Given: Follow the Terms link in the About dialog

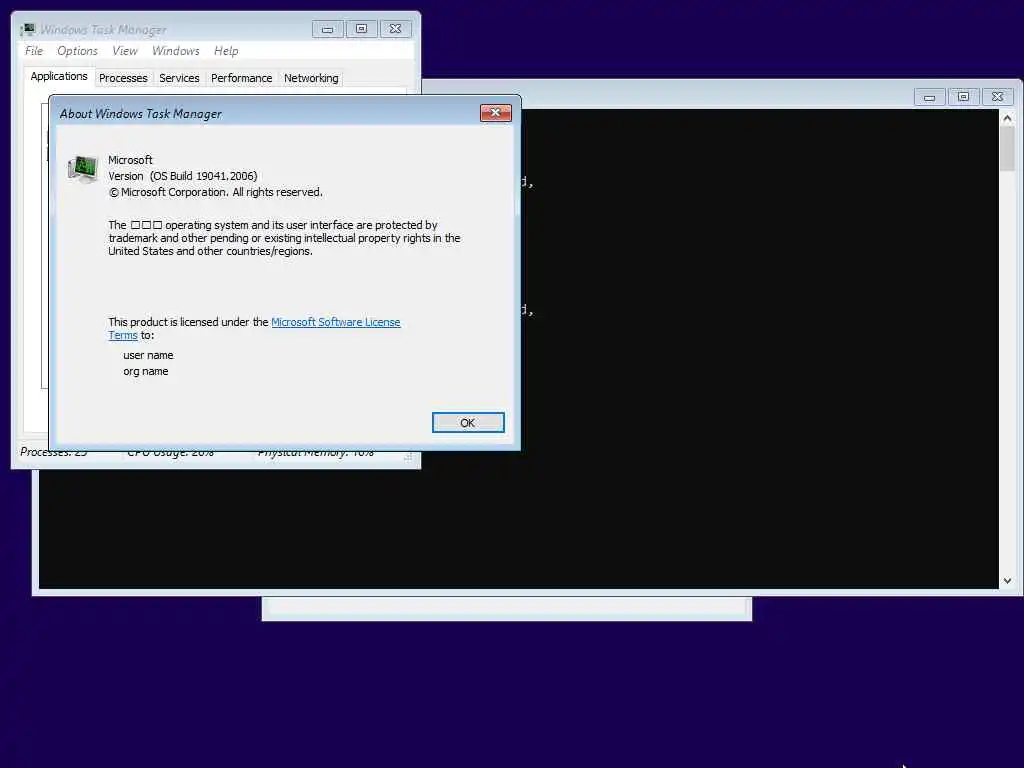Looking at the screenshot, I should point(123,335).
